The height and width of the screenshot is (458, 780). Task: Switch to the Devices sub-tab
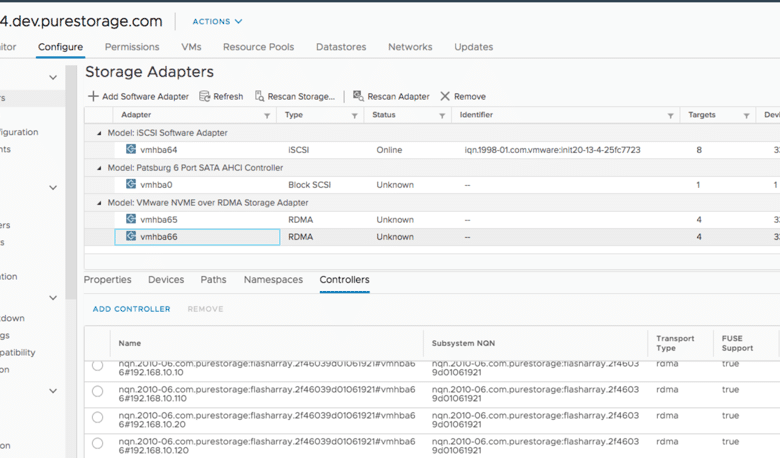pos(166,279)
